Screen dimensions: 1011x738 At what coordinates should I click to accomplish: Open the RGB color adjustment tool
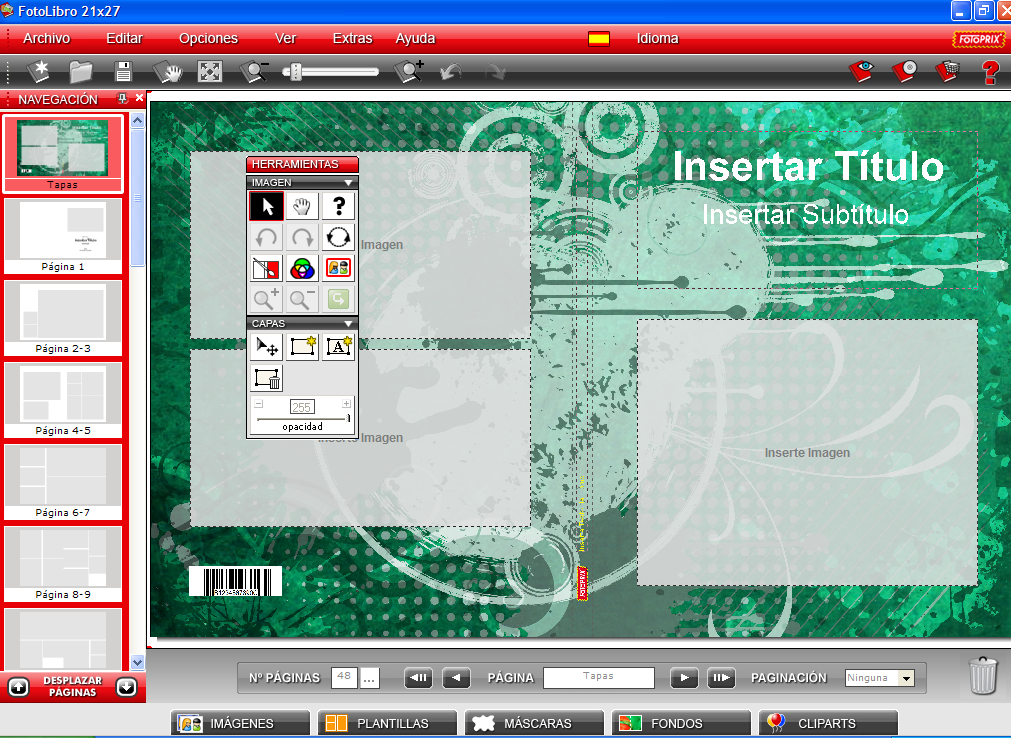pyautogui.click(x=302, y=268)
